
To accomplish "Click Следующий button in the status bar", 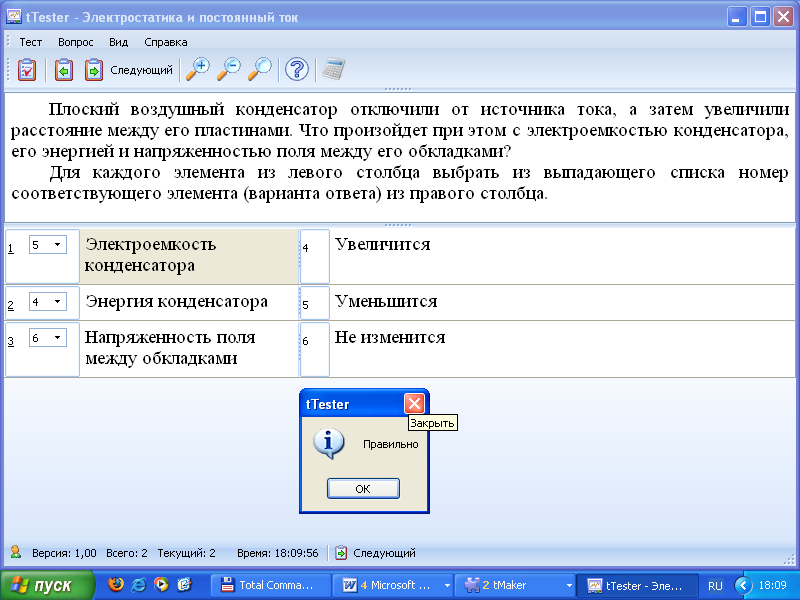I will (x=375, y=553).
